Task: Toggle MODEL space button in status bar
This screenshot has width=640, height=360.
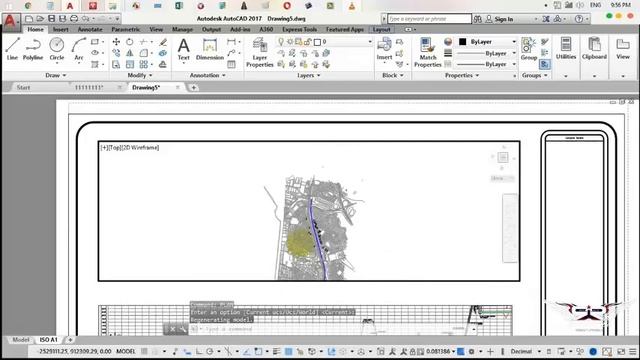Action: [x=126, y=351]
